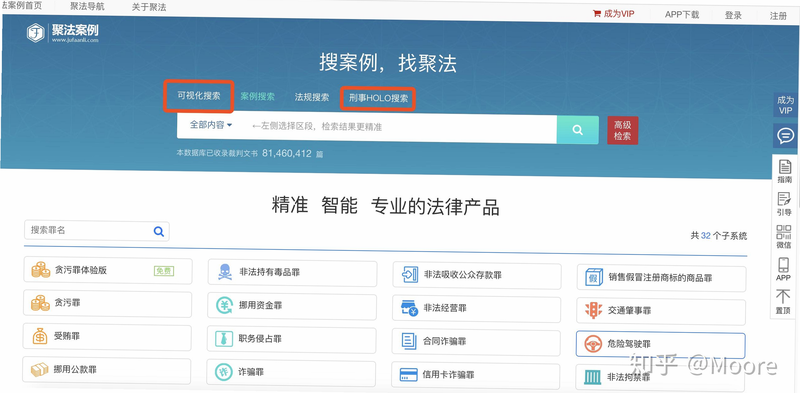Show the 微信 QR code icon
This screenshot has height=393, width=800.
(783, 232)
